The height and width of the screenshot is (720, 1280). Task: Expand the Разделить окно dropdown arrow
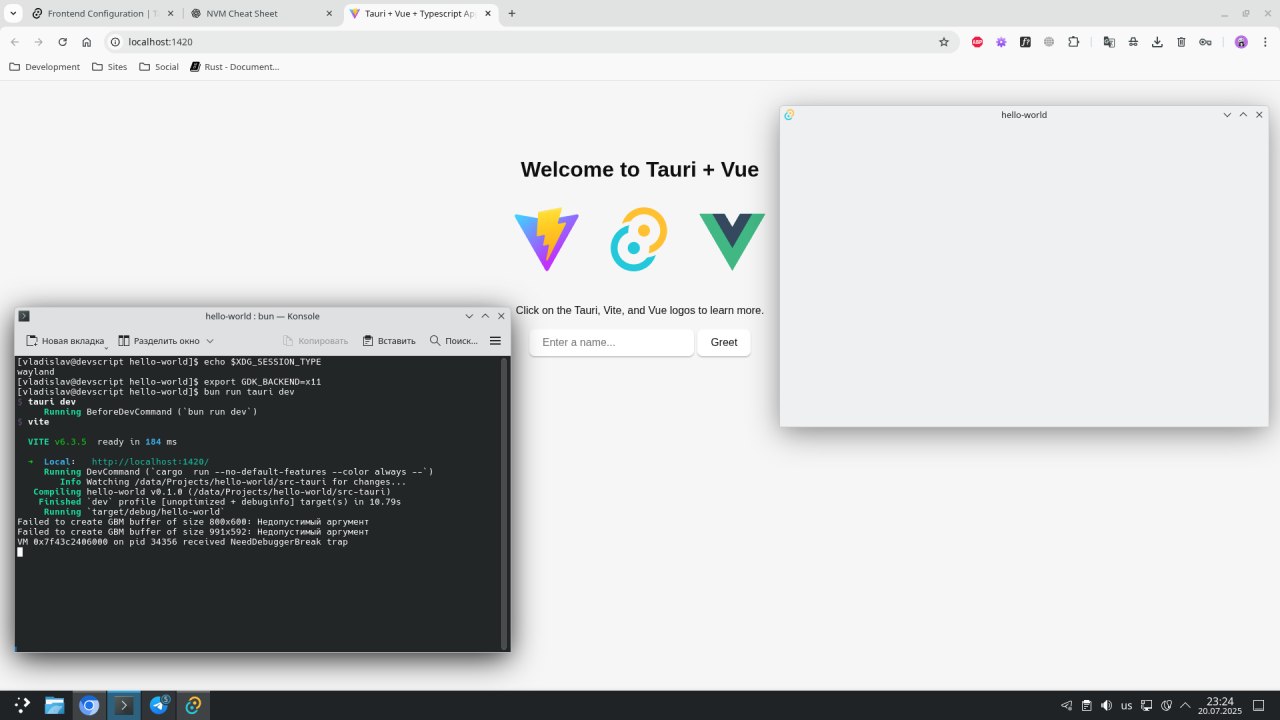click(210, 341)
